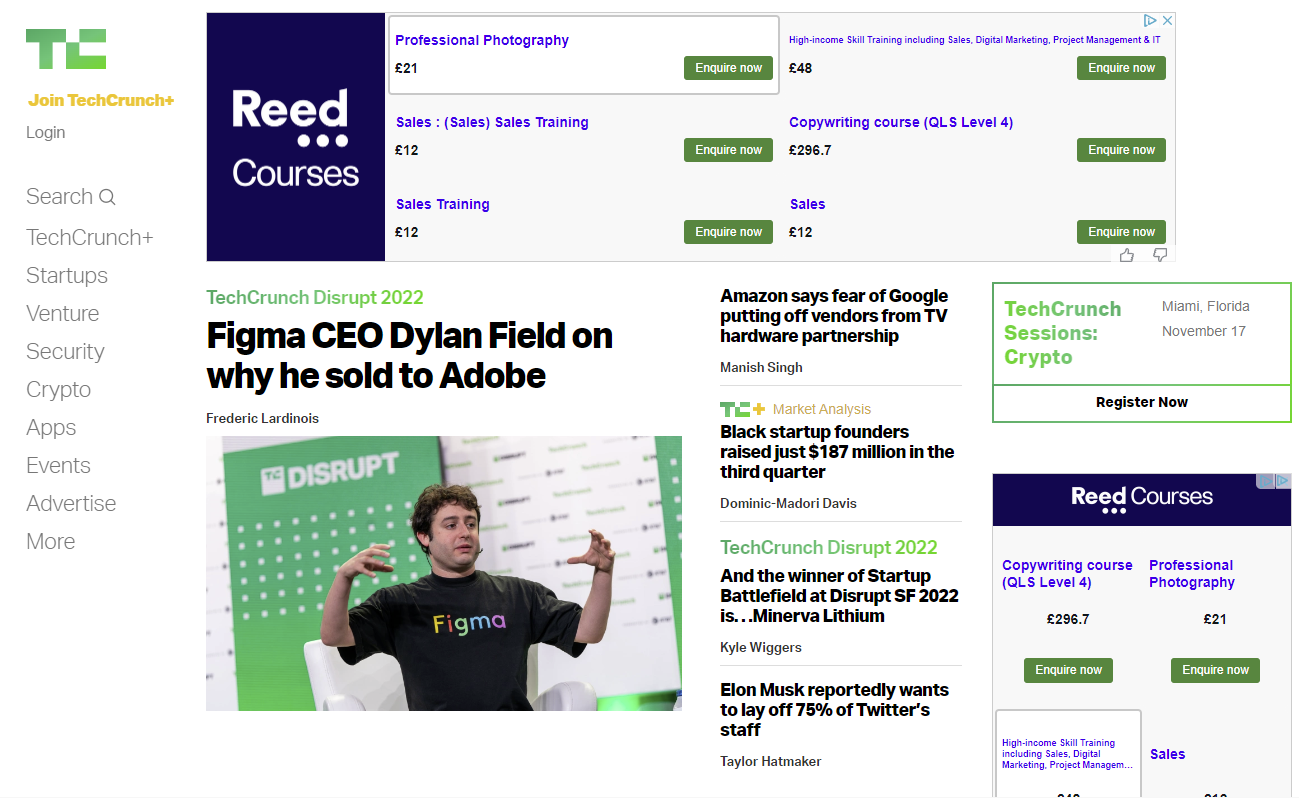Enquire now under Professional Photography, sidebar ad
Image resolution: width=1299 pixels, height=798 pixels.
pyautogui.click(x=1215, y=670)
